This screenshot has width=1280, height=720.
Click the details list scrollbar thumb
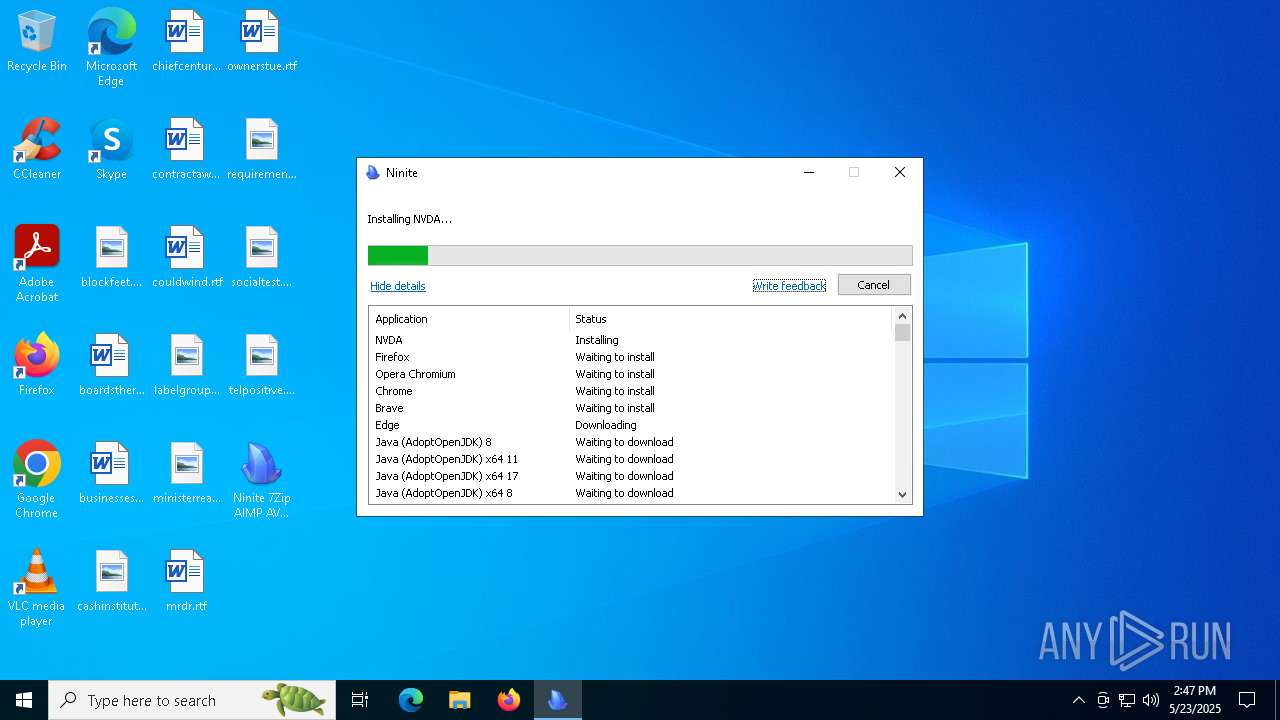pos(902,333)
